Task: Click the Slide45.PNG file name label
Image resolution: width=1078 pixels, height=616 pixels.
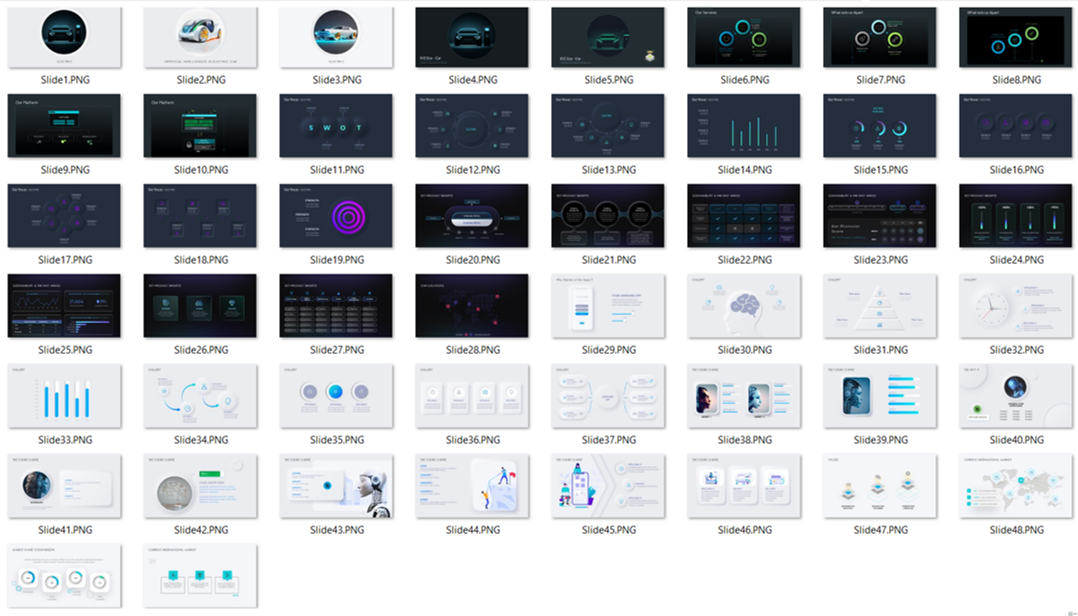Action: (608, 530)
